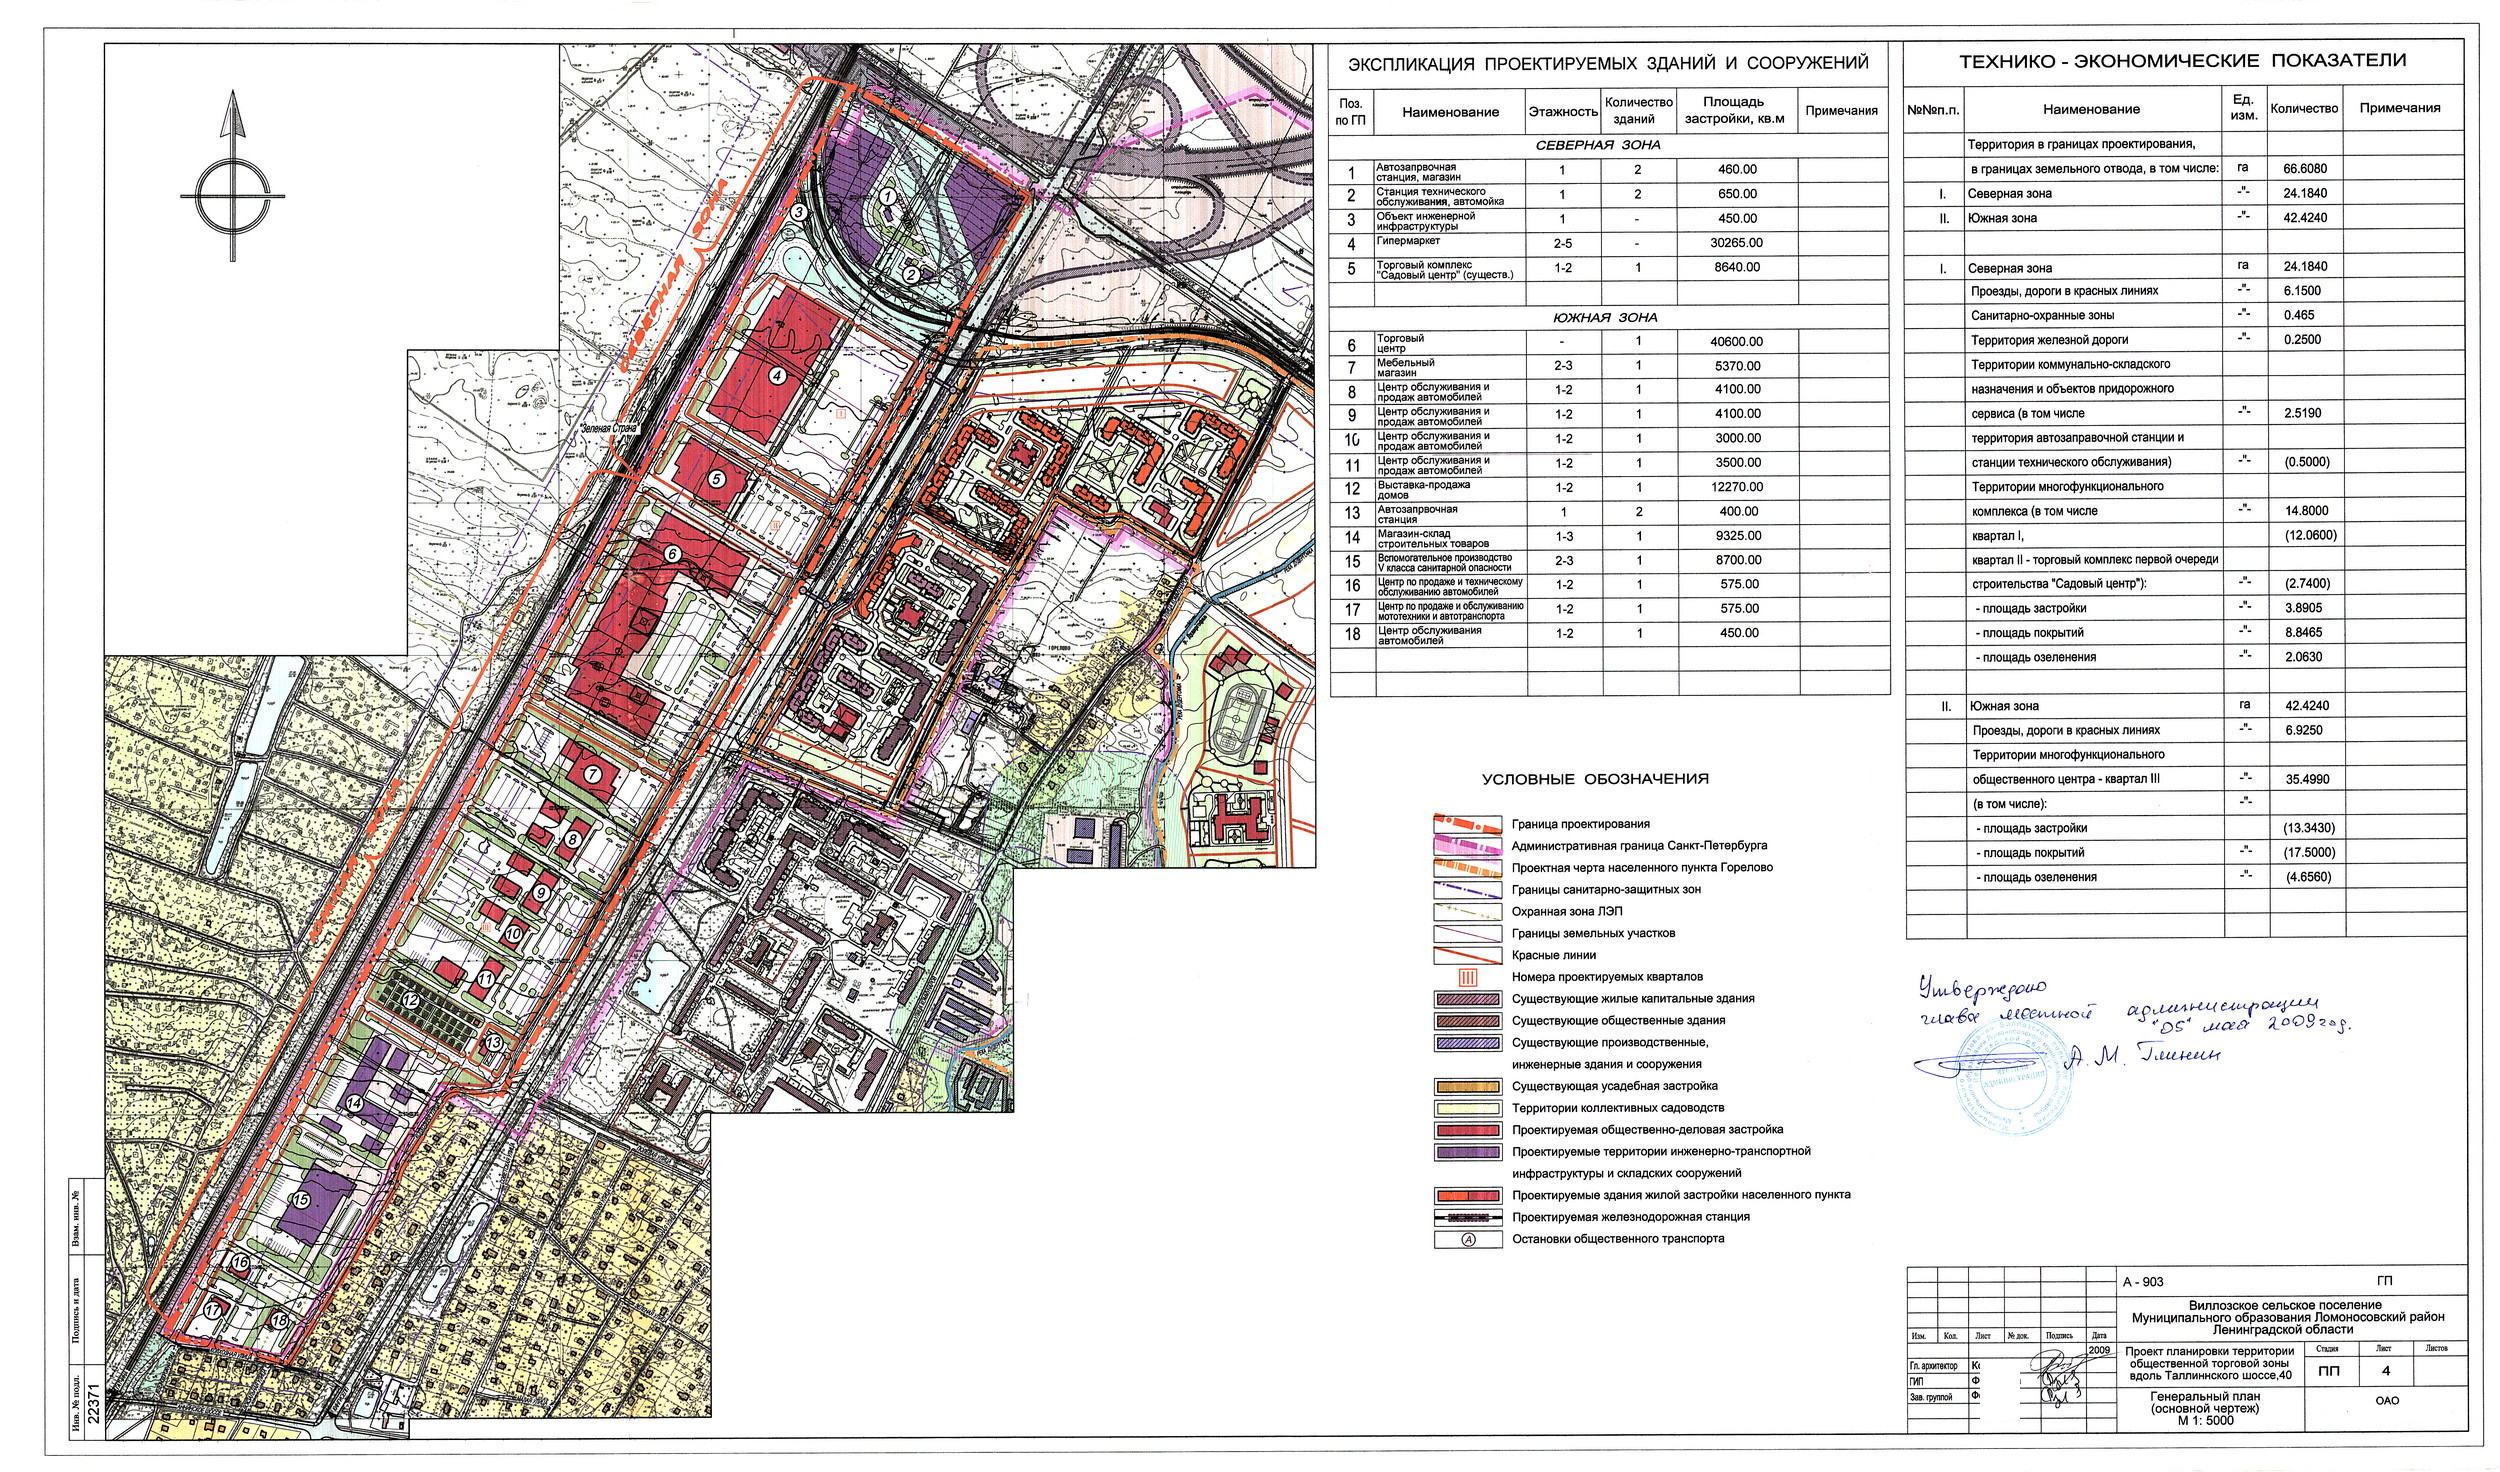The width and height of the screenshot is (2500, 1472).
Task: Click circled marker 1 at gas station
Action: click(x=886, y=197)
